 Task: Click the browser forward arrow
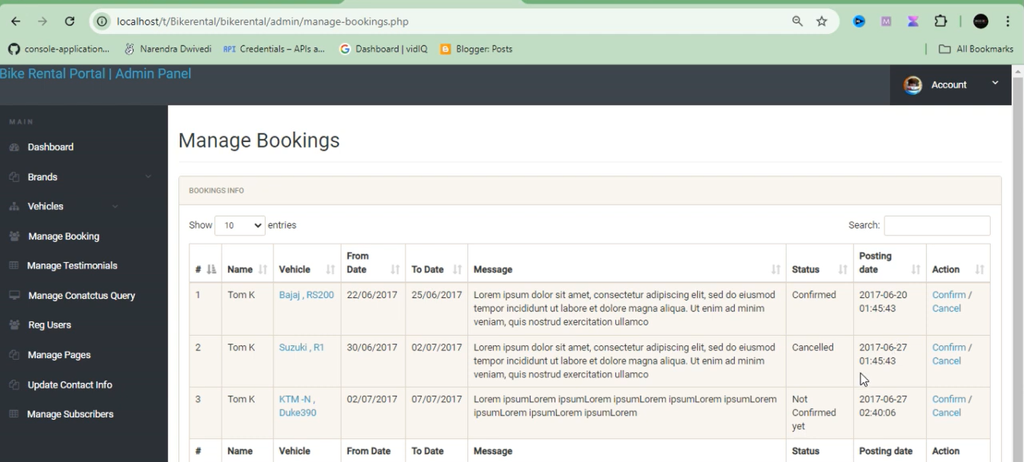[42, 22]
